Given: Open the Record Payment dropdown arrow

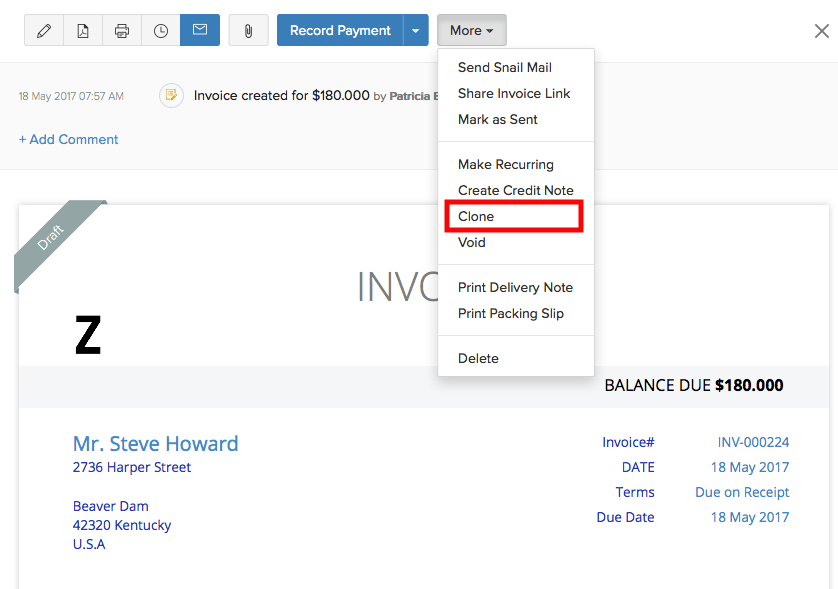Looking at the screenshot, I should coord(416,30).
